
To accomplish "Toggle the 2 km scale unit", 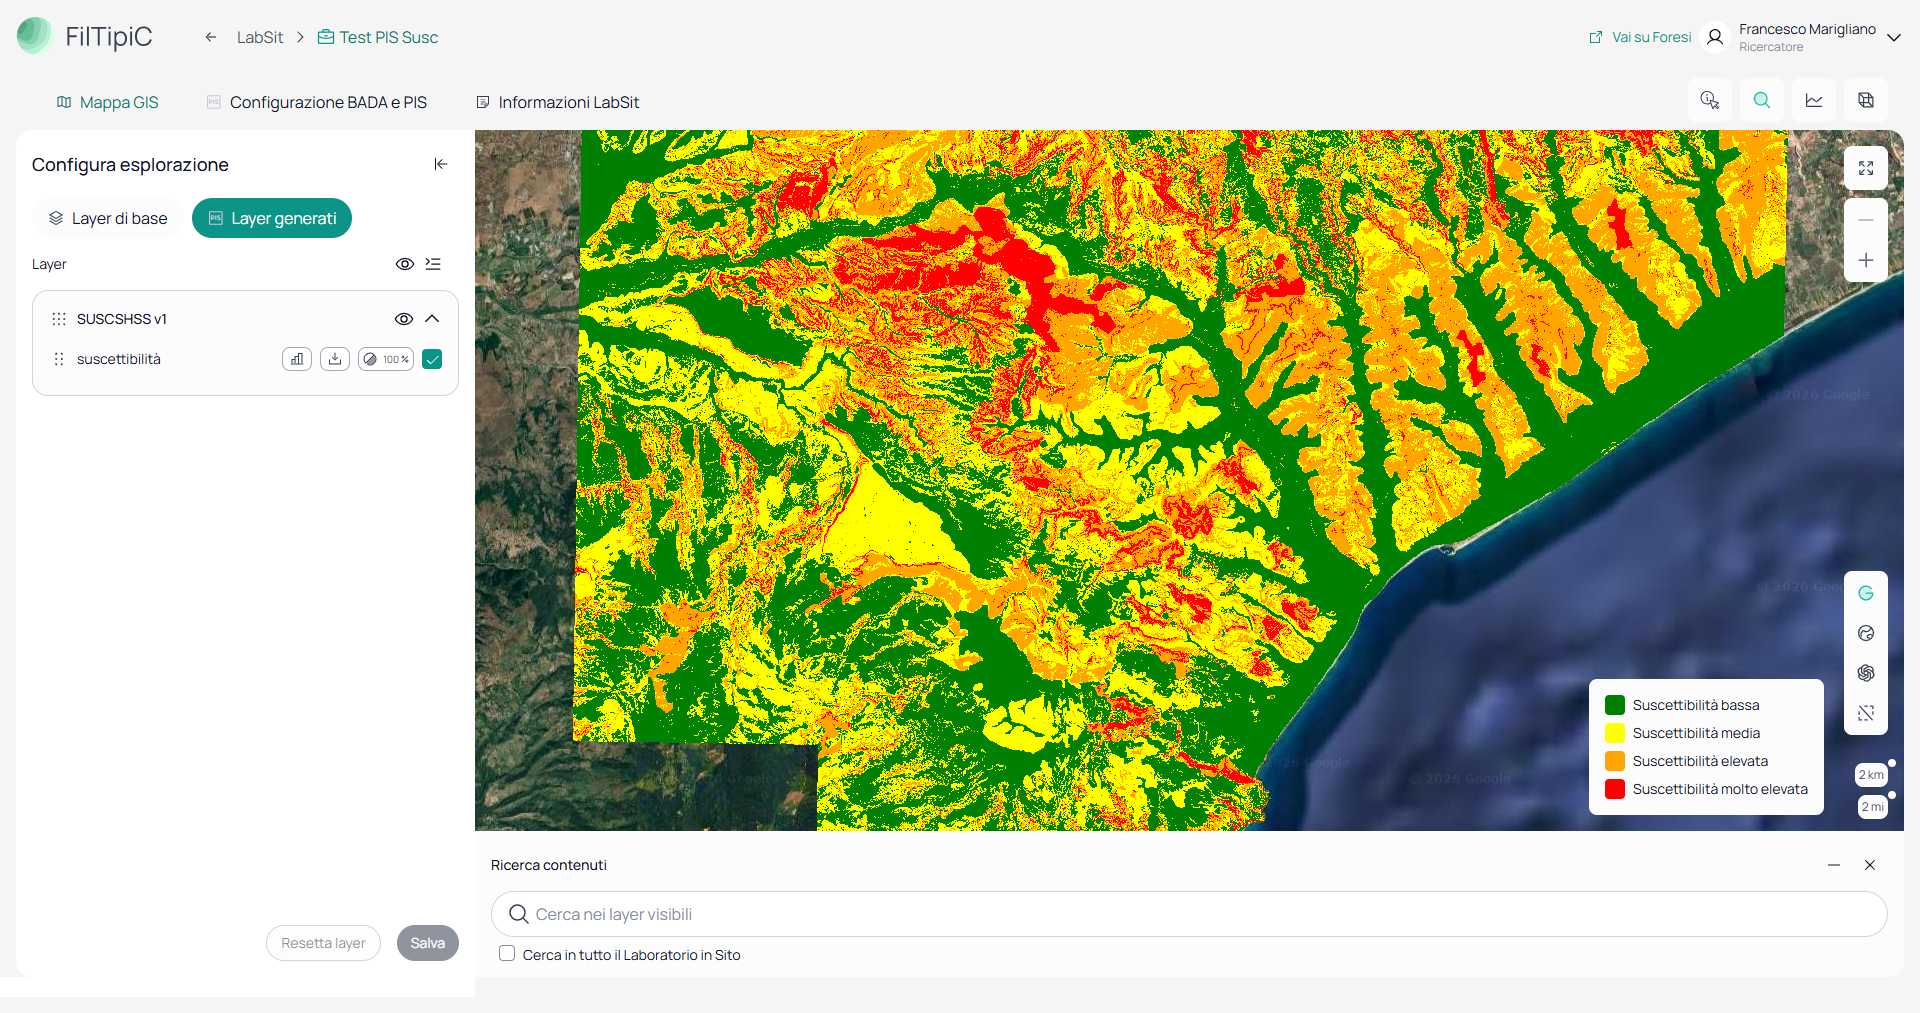I will (1872, 775).
